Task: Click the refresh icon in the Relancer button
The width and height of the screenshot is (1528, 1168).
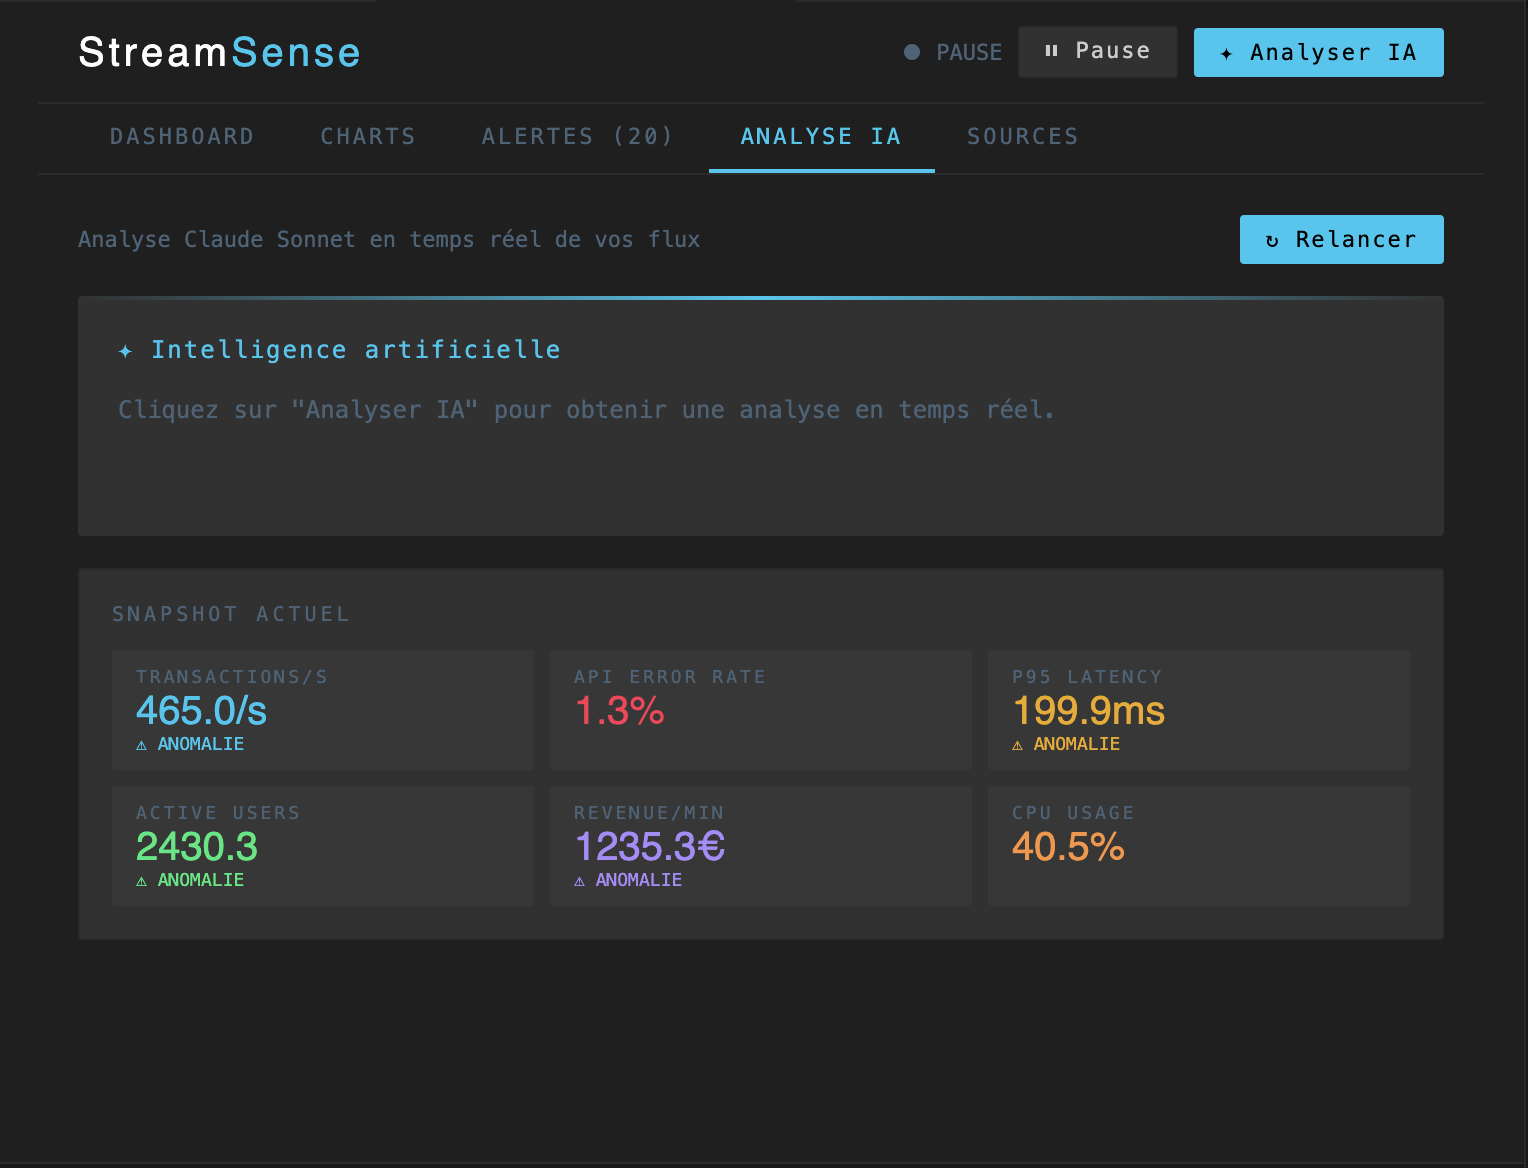Action: 1272,239
